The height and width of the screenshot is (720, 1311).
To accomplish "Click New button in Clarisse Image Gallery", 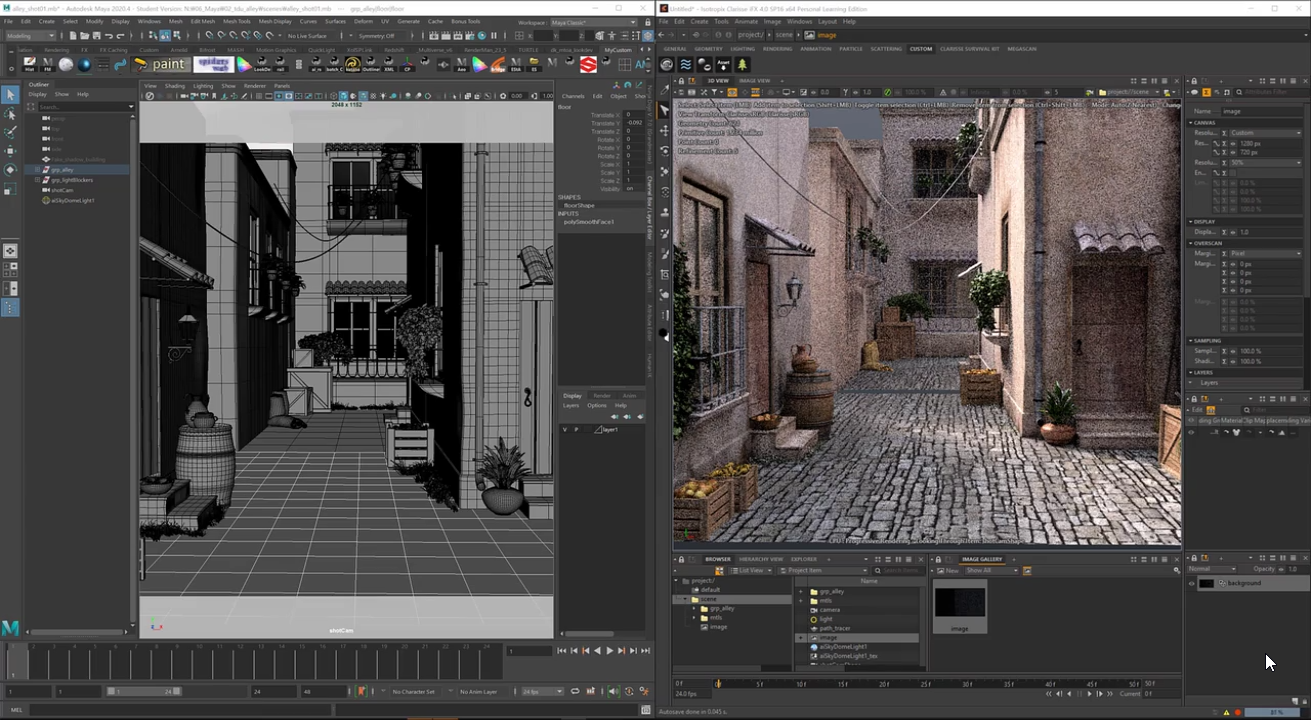I will (x=949, y=570).
